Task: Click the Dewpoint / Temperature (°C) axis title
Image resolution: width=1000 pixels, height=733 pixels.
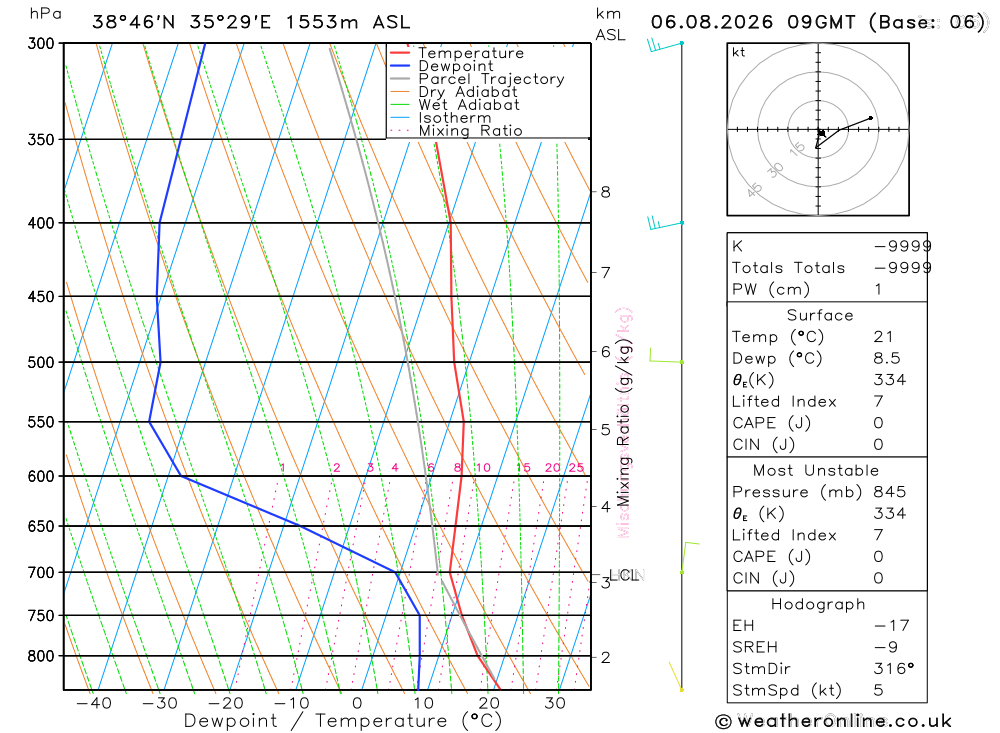Action: tap(343, 721)
